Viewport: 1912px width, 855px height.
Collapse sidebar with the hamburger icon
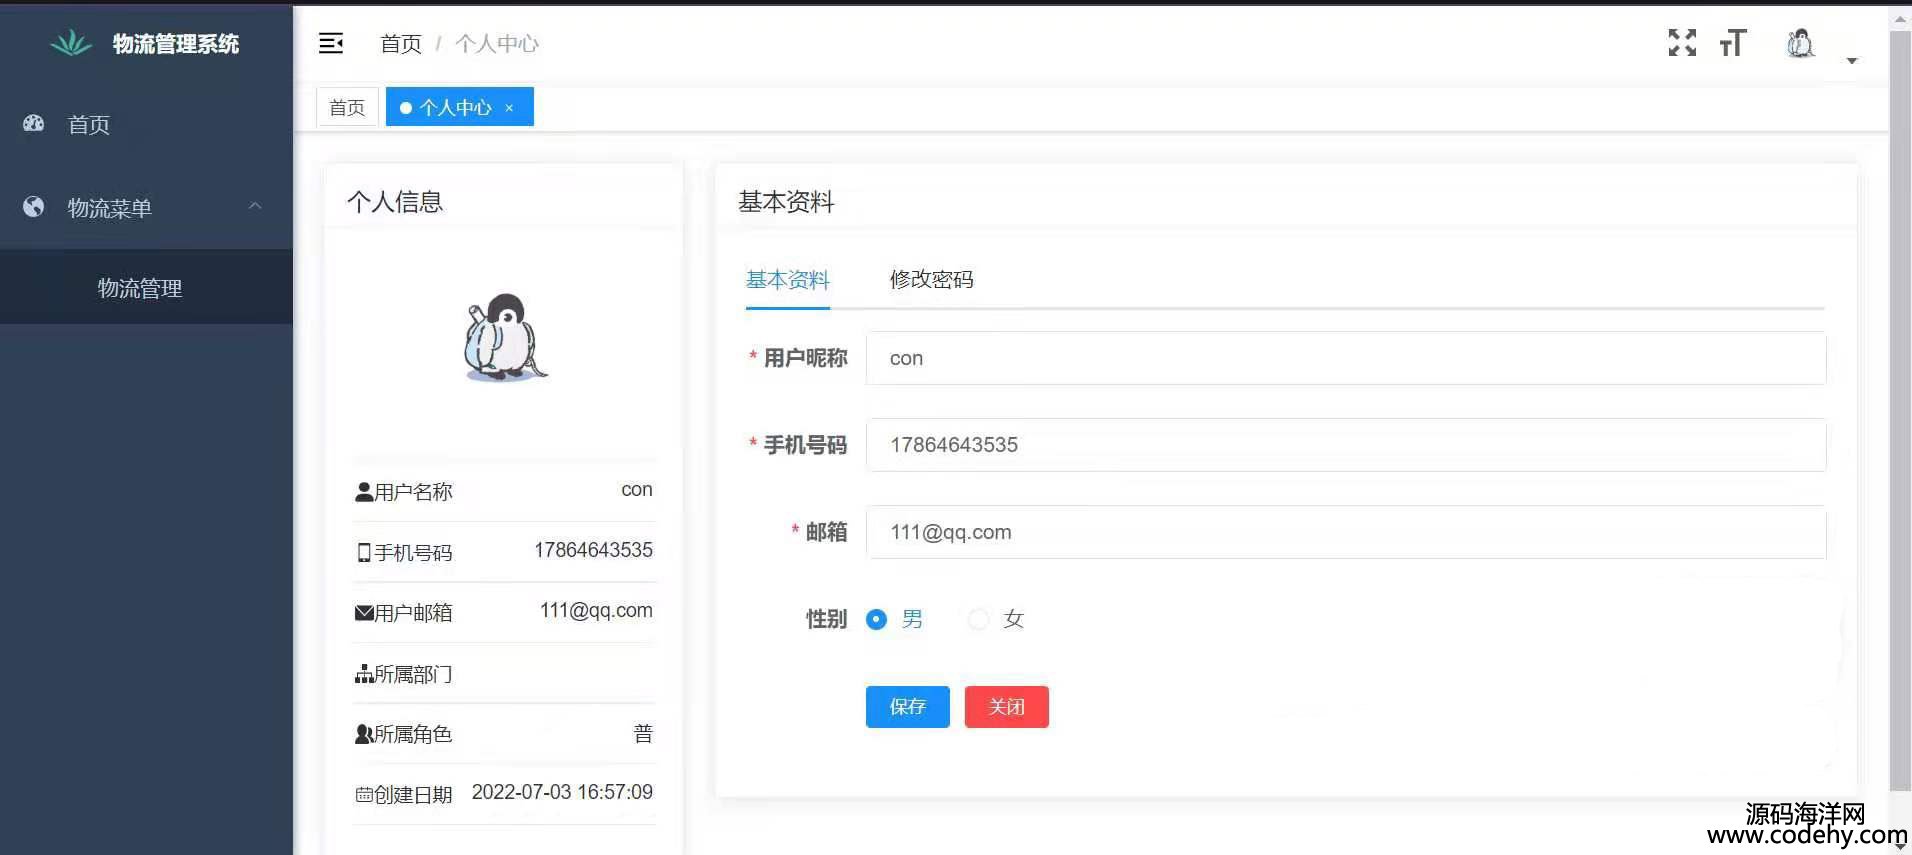pos(331,43)
